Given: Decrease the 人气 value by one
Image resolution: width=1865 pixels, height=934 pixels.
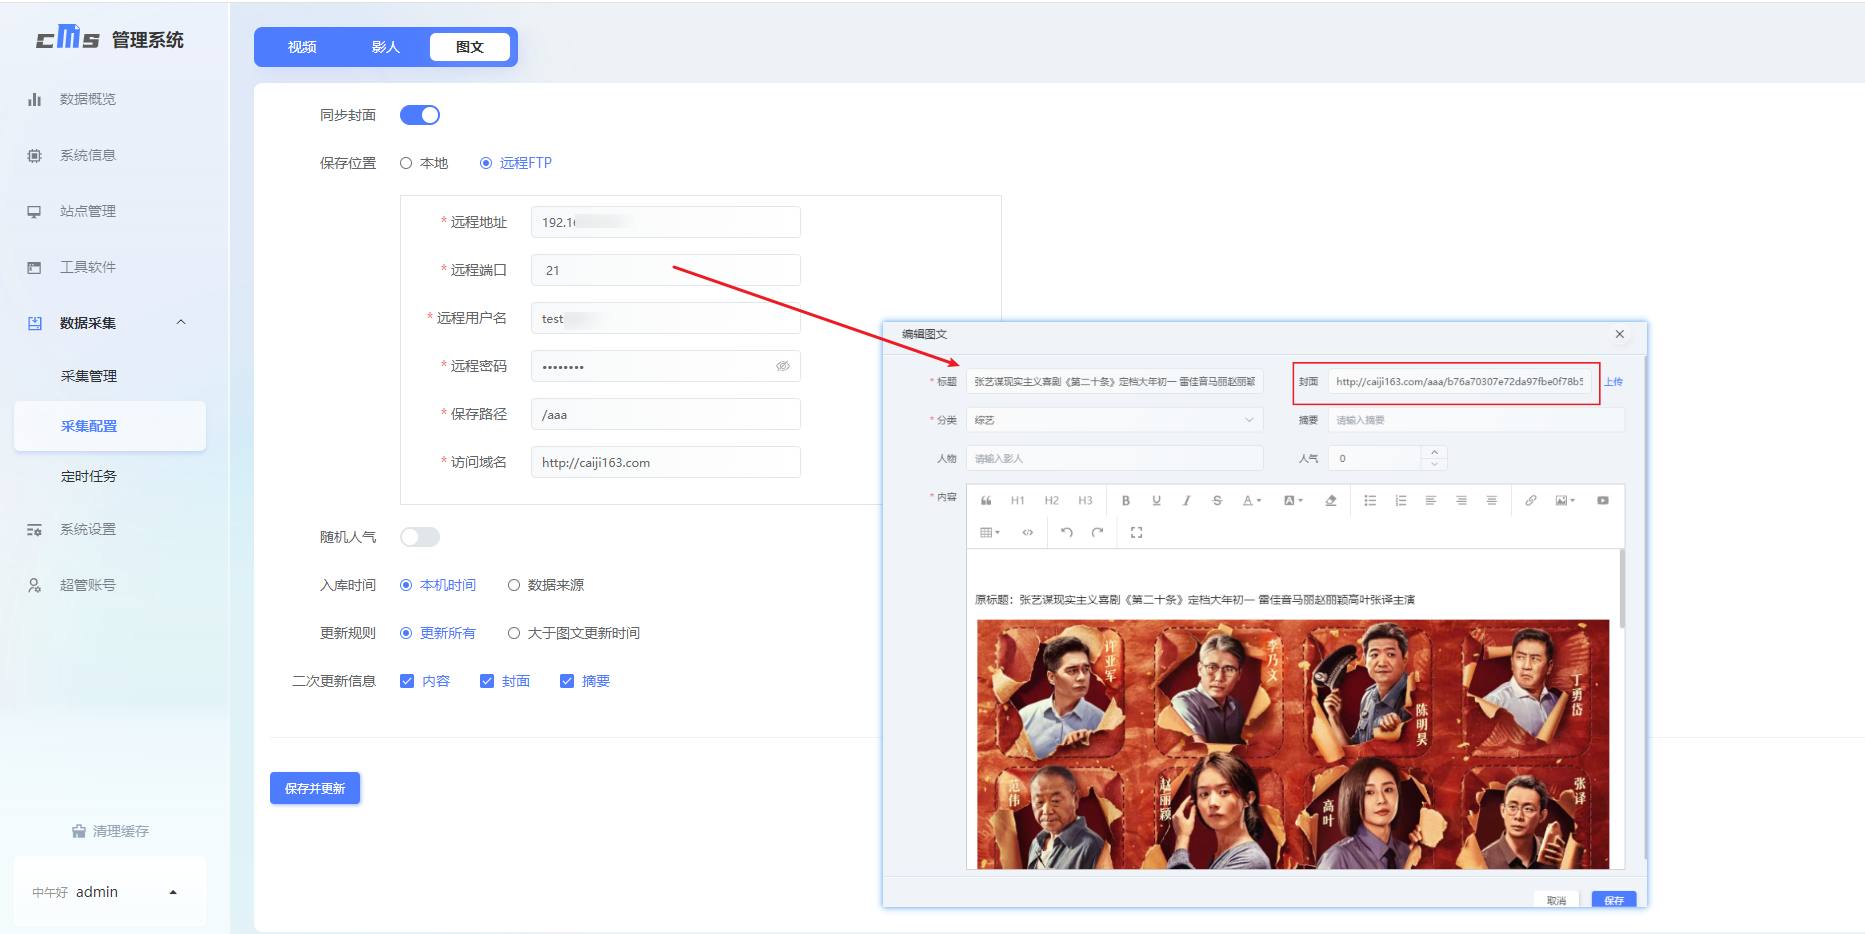Looking at the screenshot, I should (1434, 464).
